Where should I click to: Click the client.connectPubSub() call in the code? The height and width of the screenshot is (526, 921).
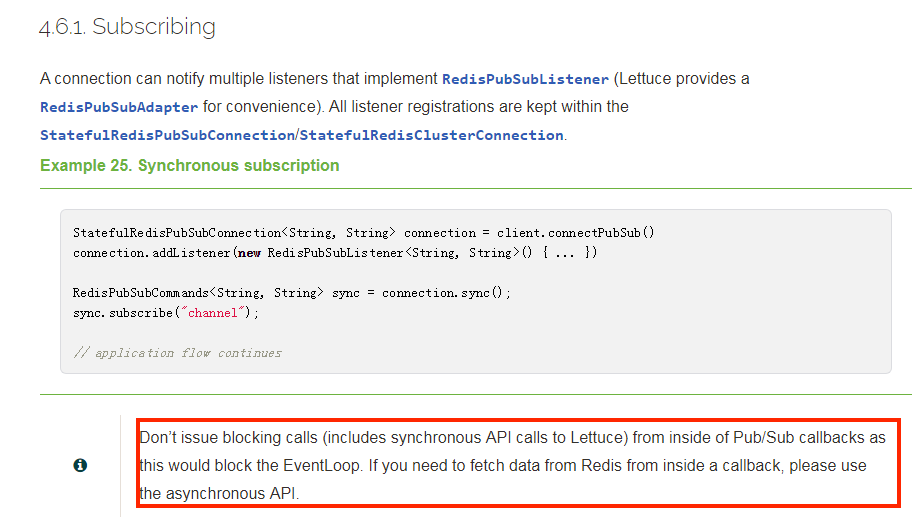pos(576,233)
